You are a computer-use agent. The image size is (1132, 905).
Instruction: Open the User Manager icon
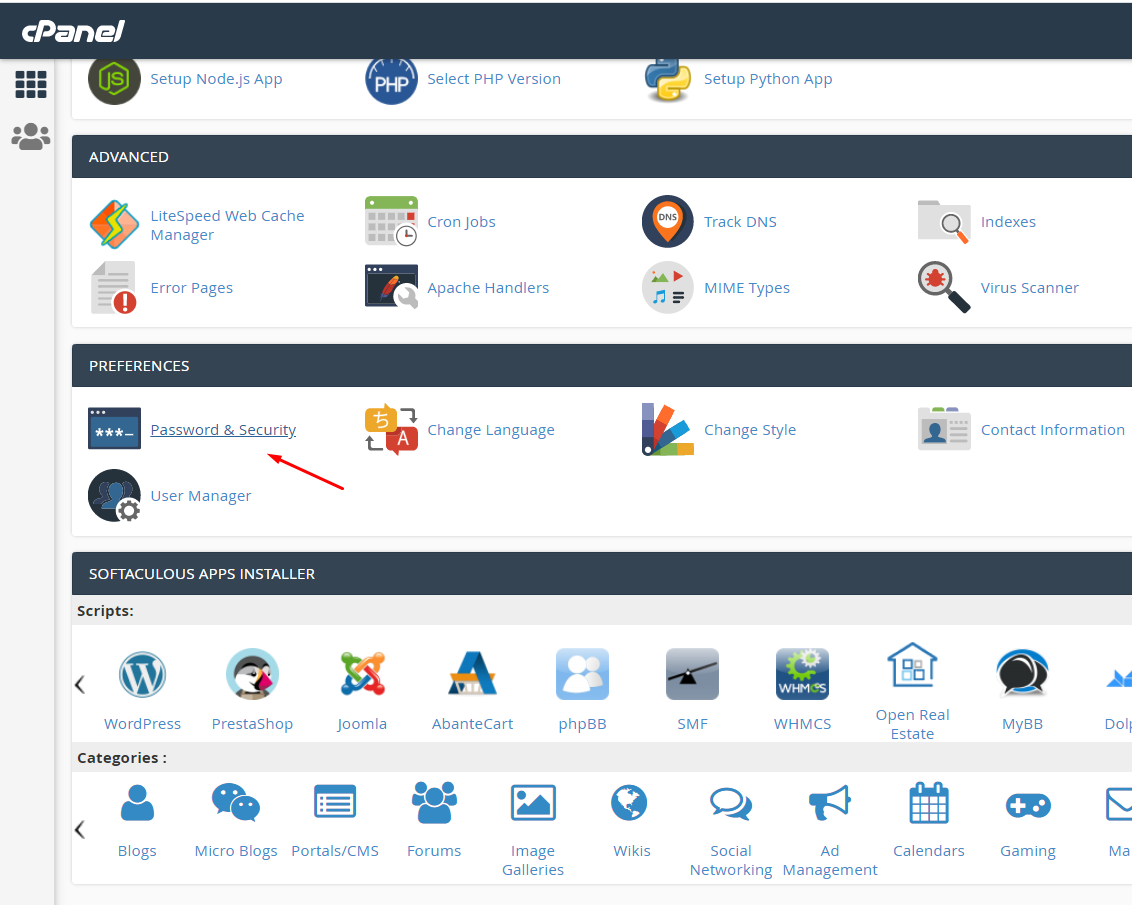[x=114, y=496]
